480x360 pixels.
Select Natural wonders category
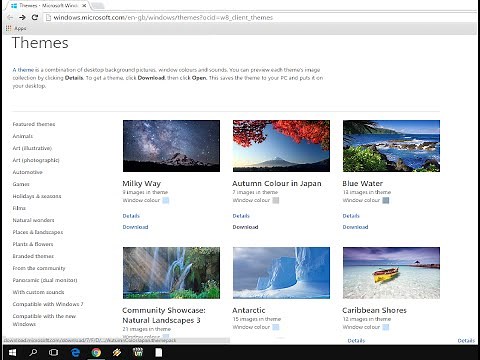33,220
